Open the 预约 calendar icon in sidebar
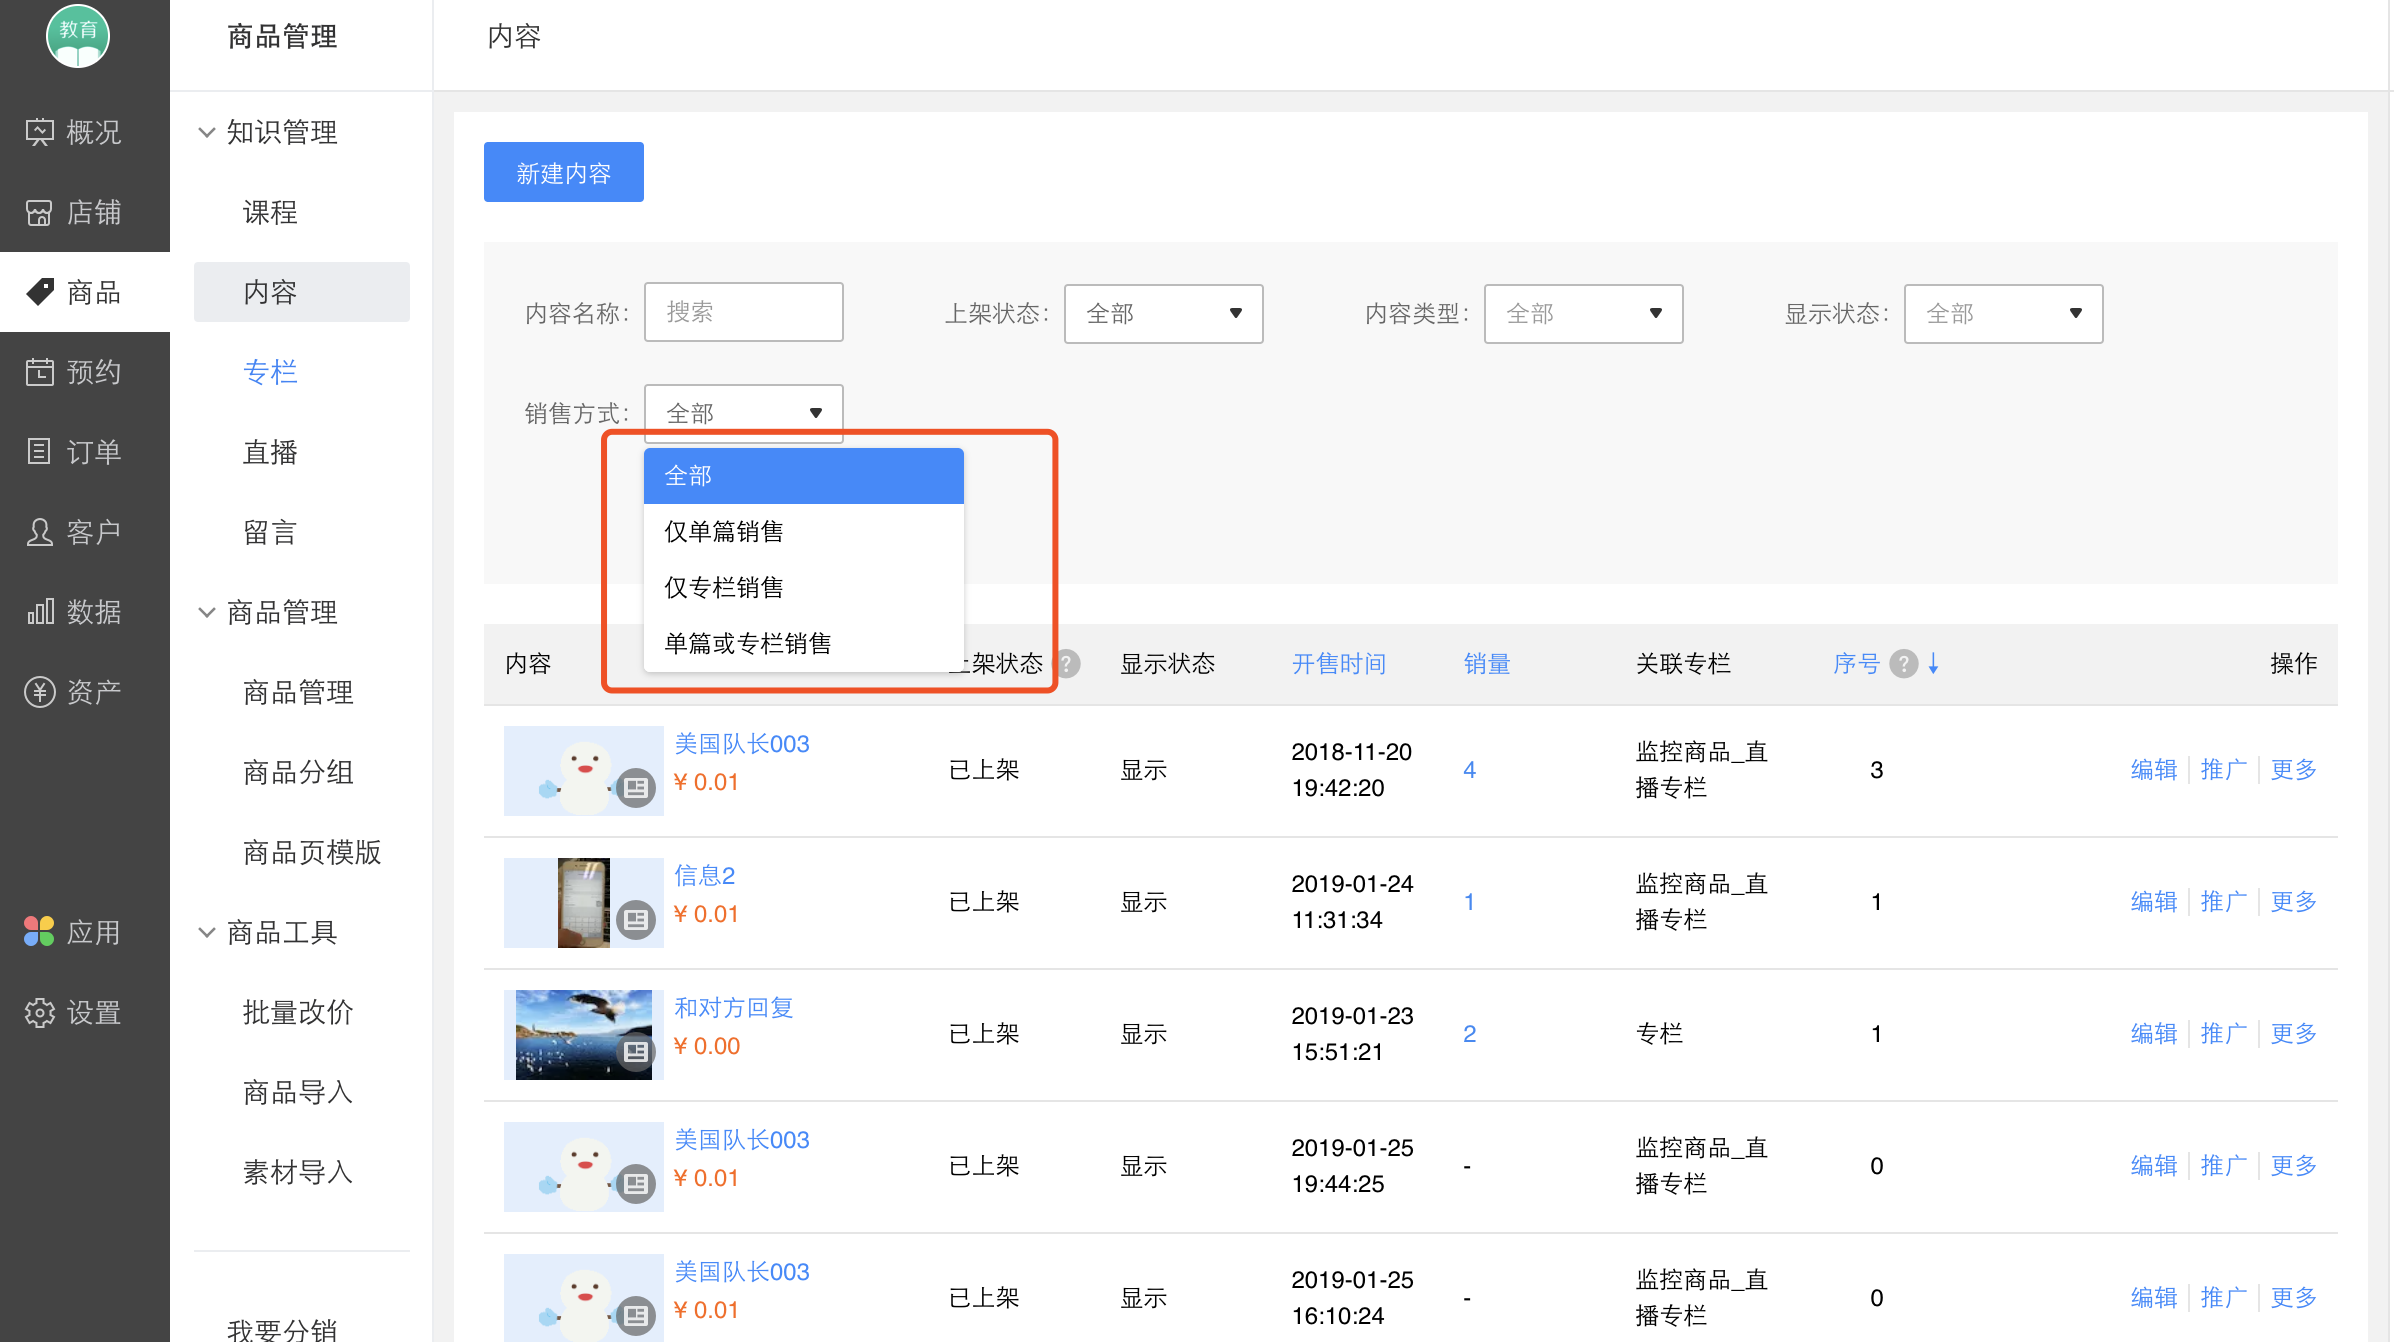This screenshot has height=1342, width=2394. 39,372
